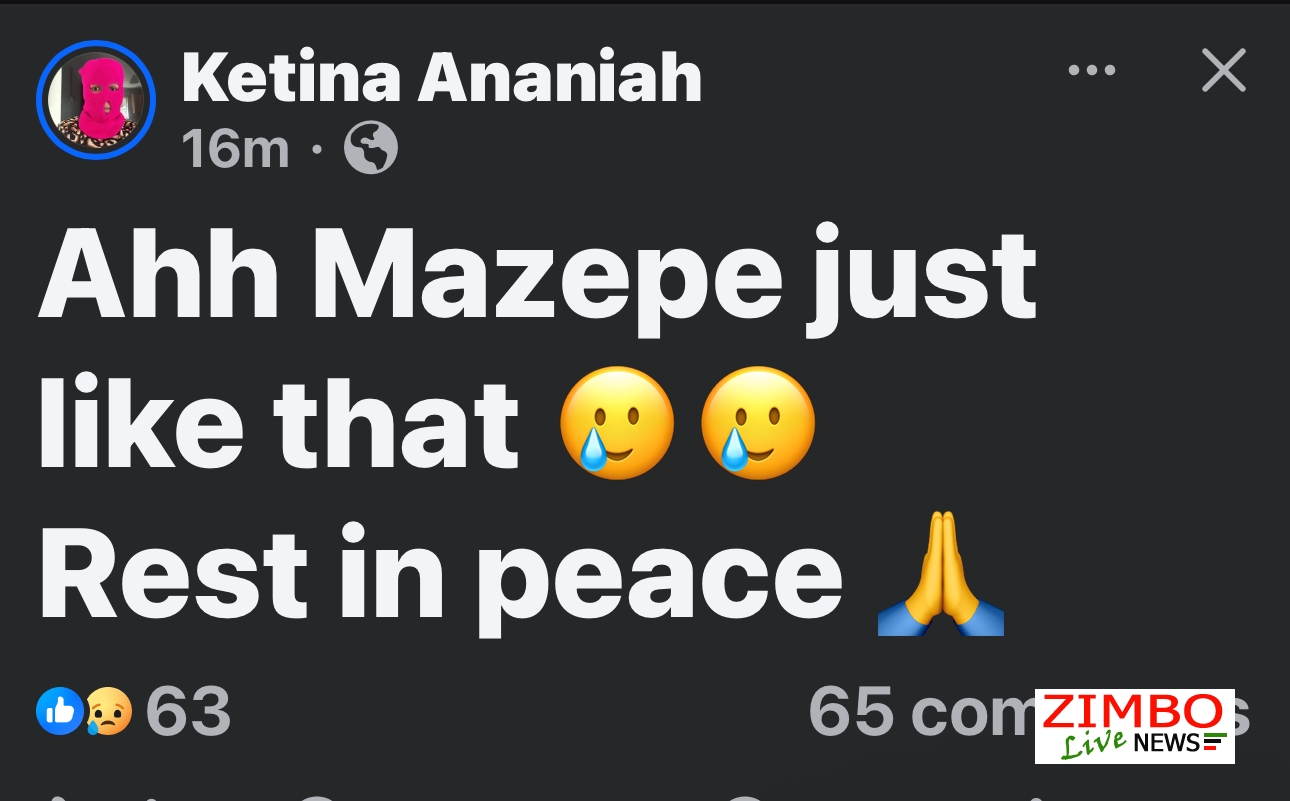Click the sad crying reaction icon
Image resolution: width=1290 pixels, height=801 pixels.
(x=108, y=712)
